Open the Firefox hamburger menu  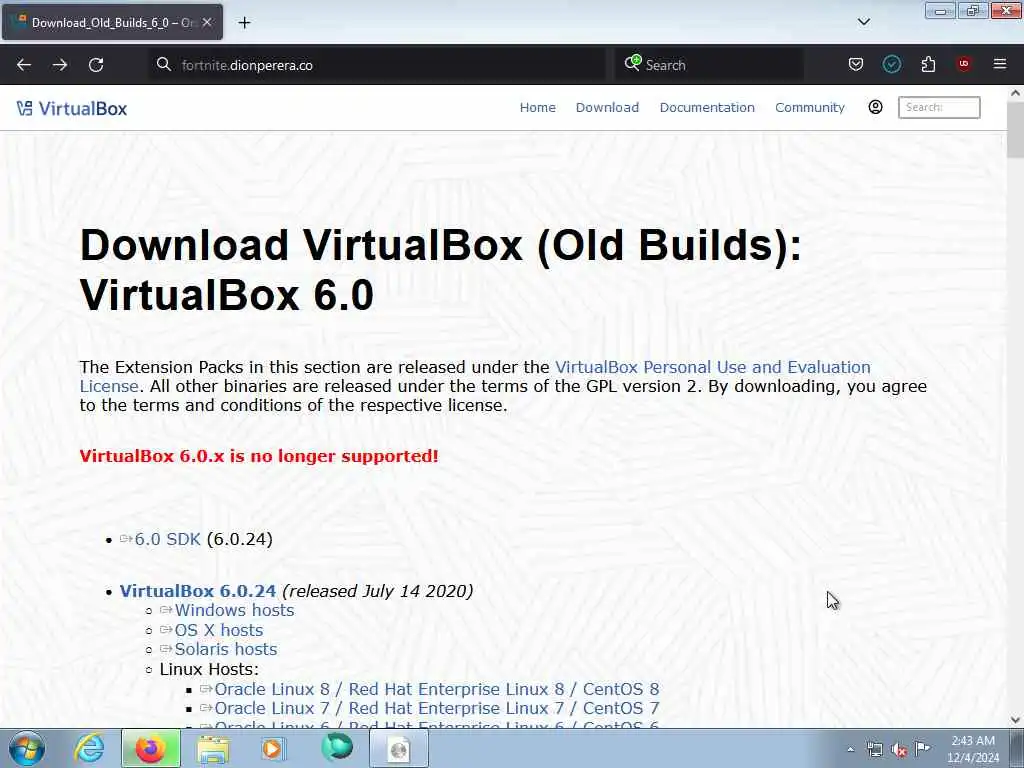(x=999, y=64)
